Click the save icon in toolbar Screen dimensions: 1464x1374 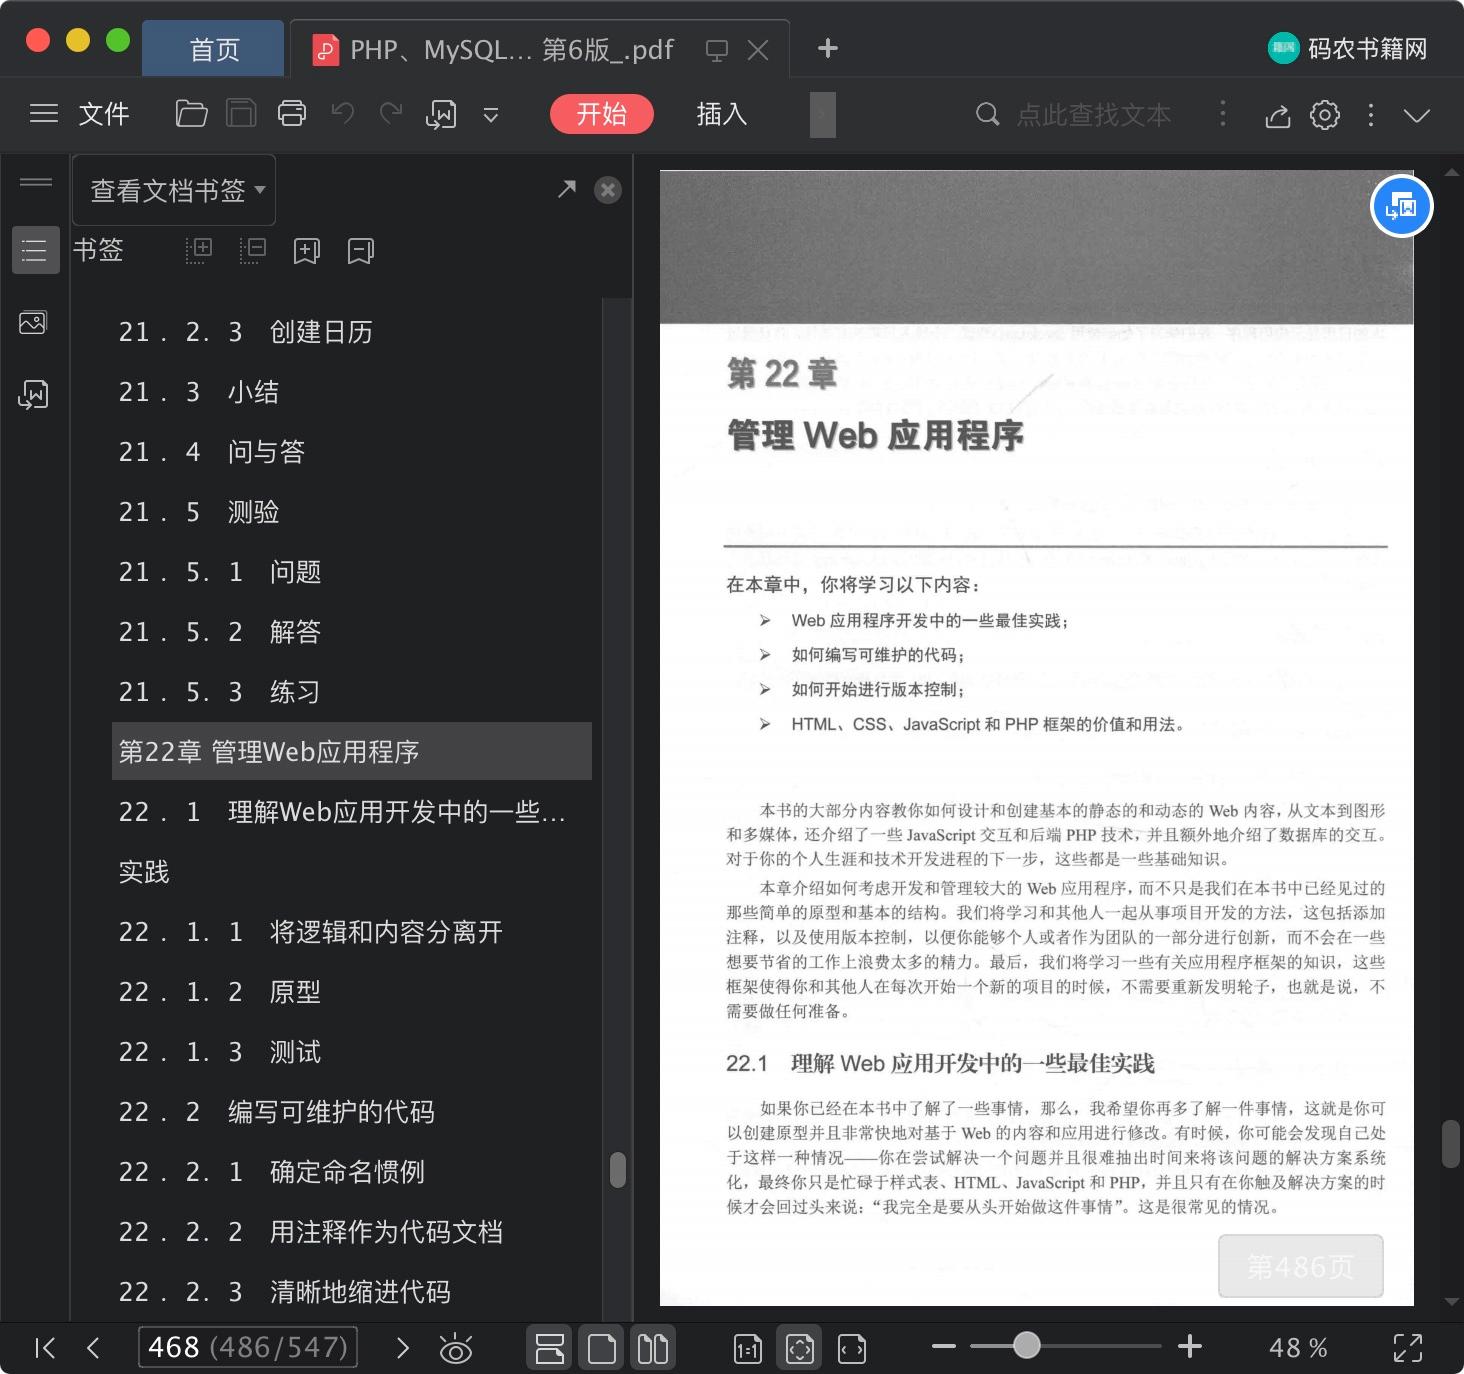[x=241, y=114]
